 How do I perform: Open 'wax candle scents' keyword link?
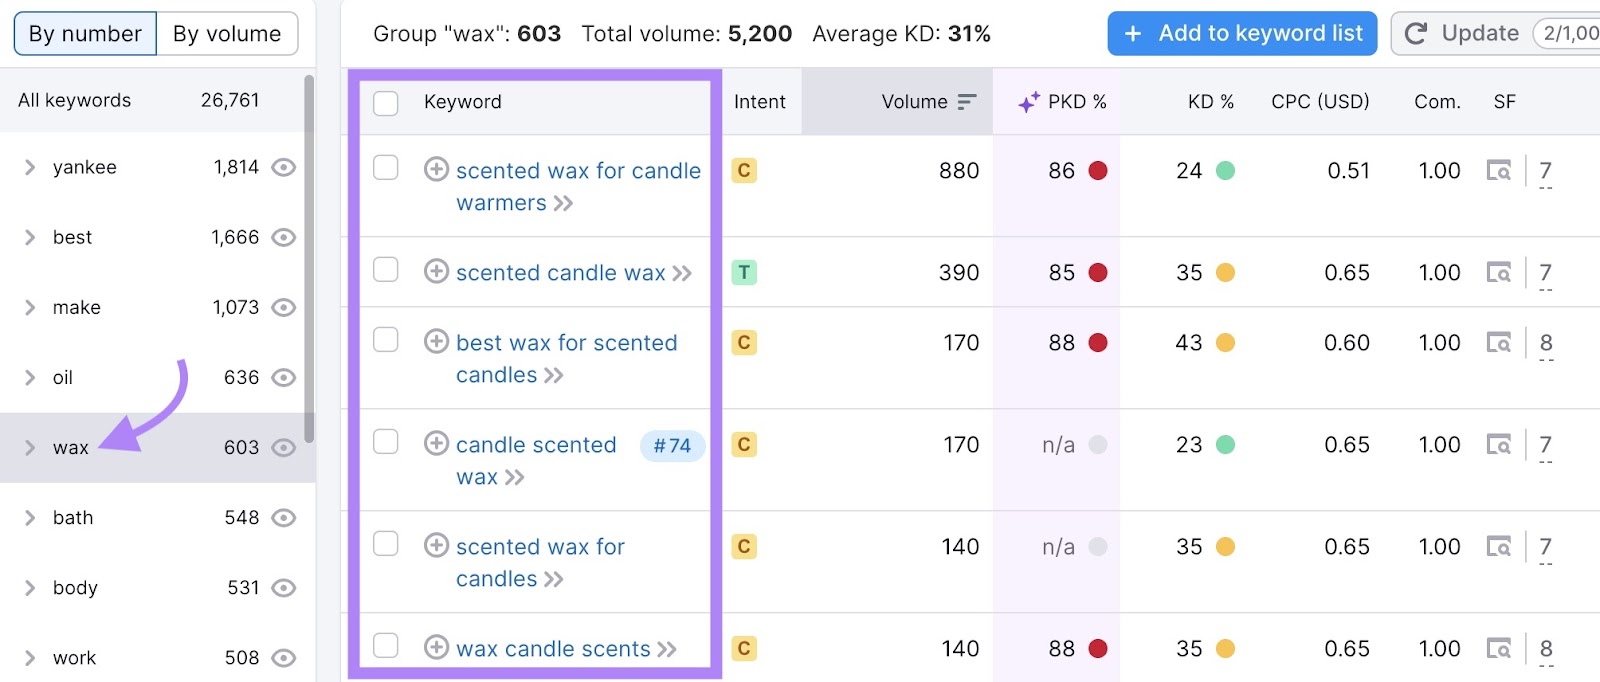click(553, 649)
